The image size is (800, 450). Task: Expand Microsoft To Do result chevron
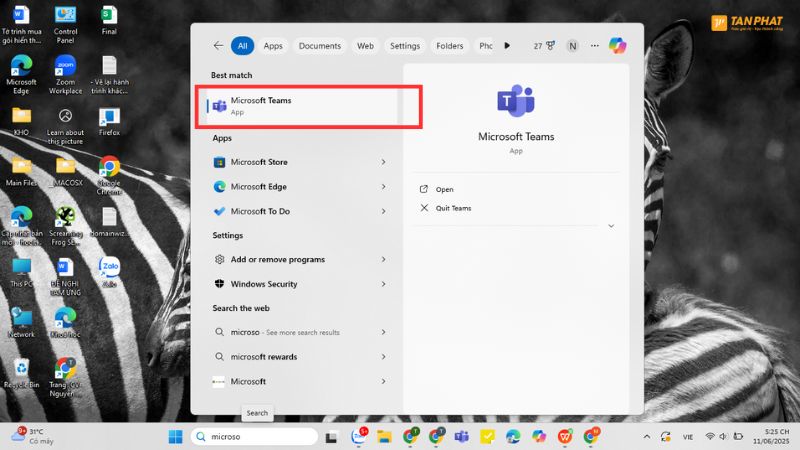coord(383,211)
